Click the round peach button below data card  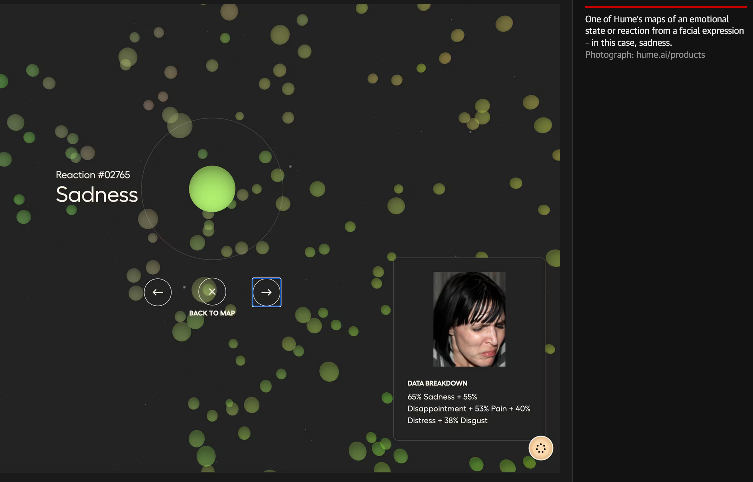541,448
